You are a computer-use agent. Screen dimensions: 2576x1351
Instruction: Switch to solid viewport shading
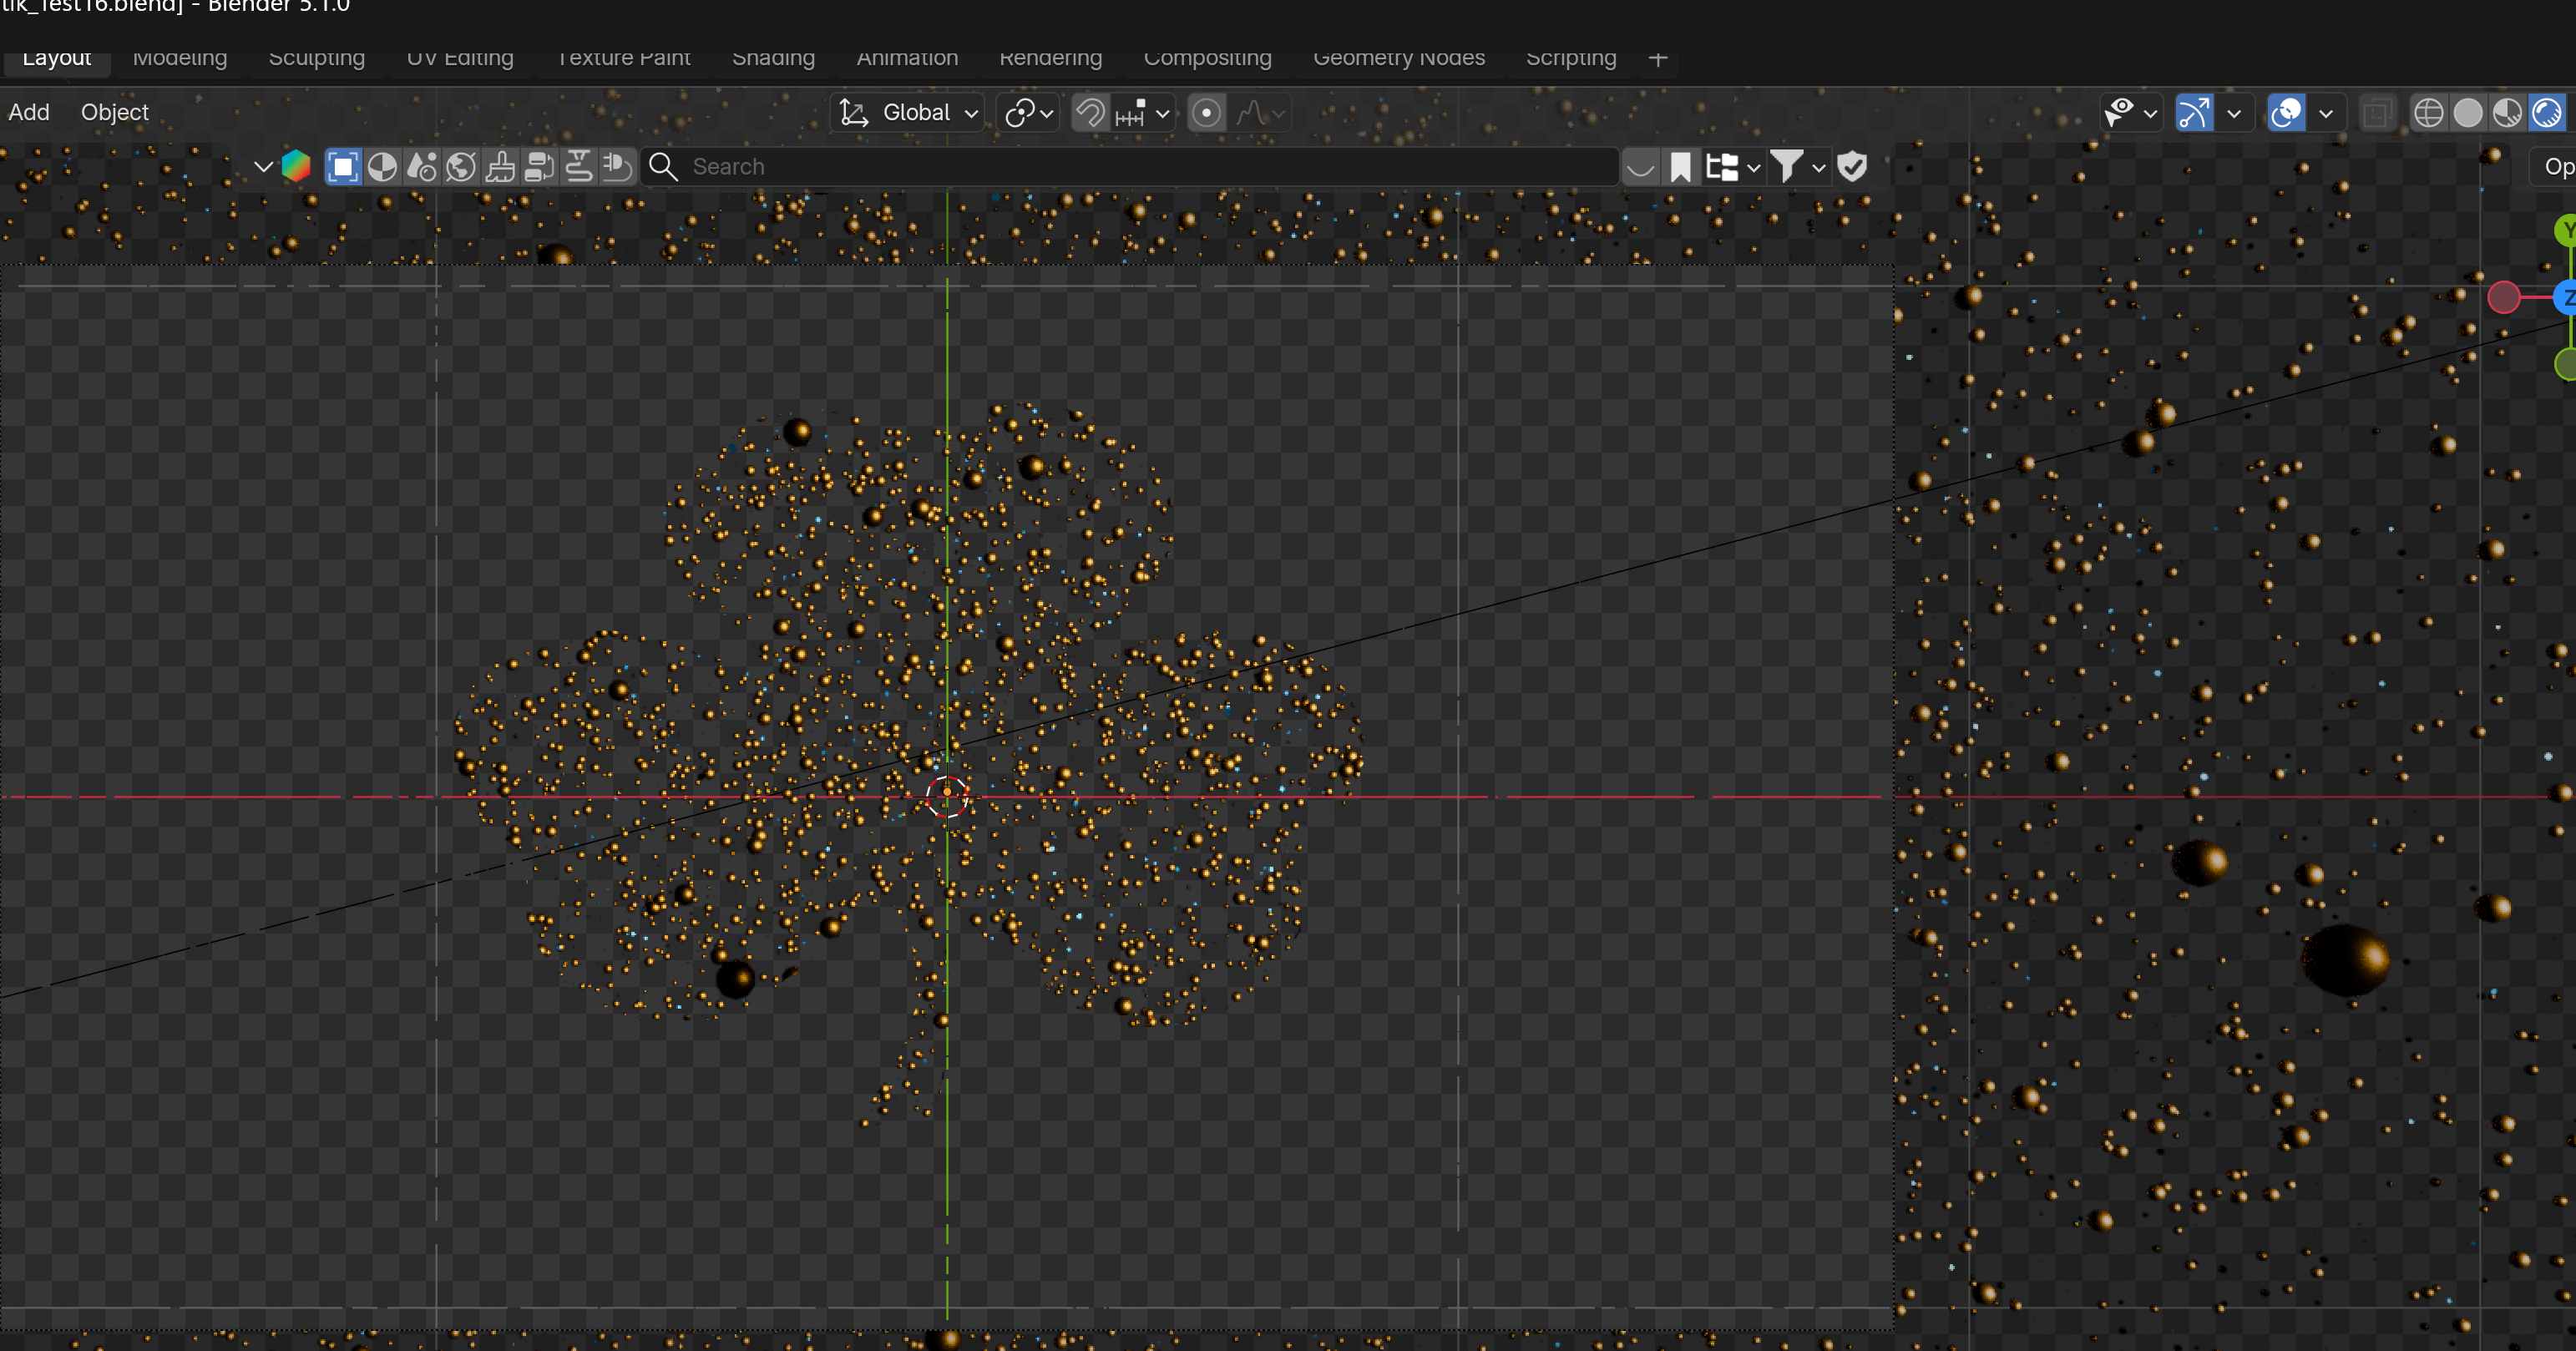2468,113
